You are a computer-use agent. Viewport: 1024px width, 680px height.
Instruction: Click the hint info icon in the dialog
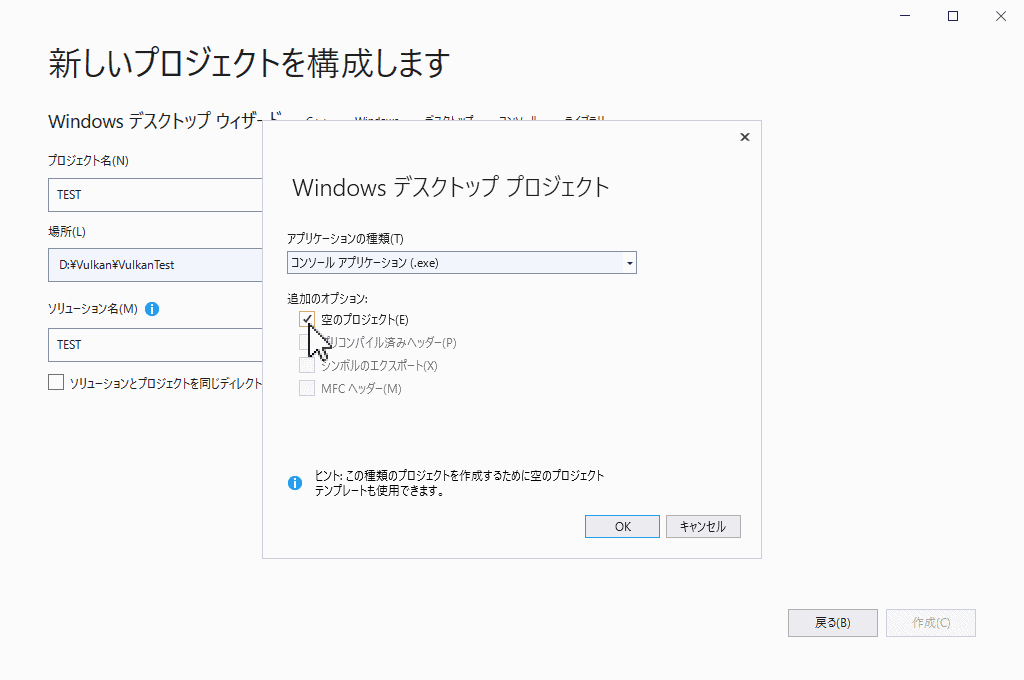(295, 483)
